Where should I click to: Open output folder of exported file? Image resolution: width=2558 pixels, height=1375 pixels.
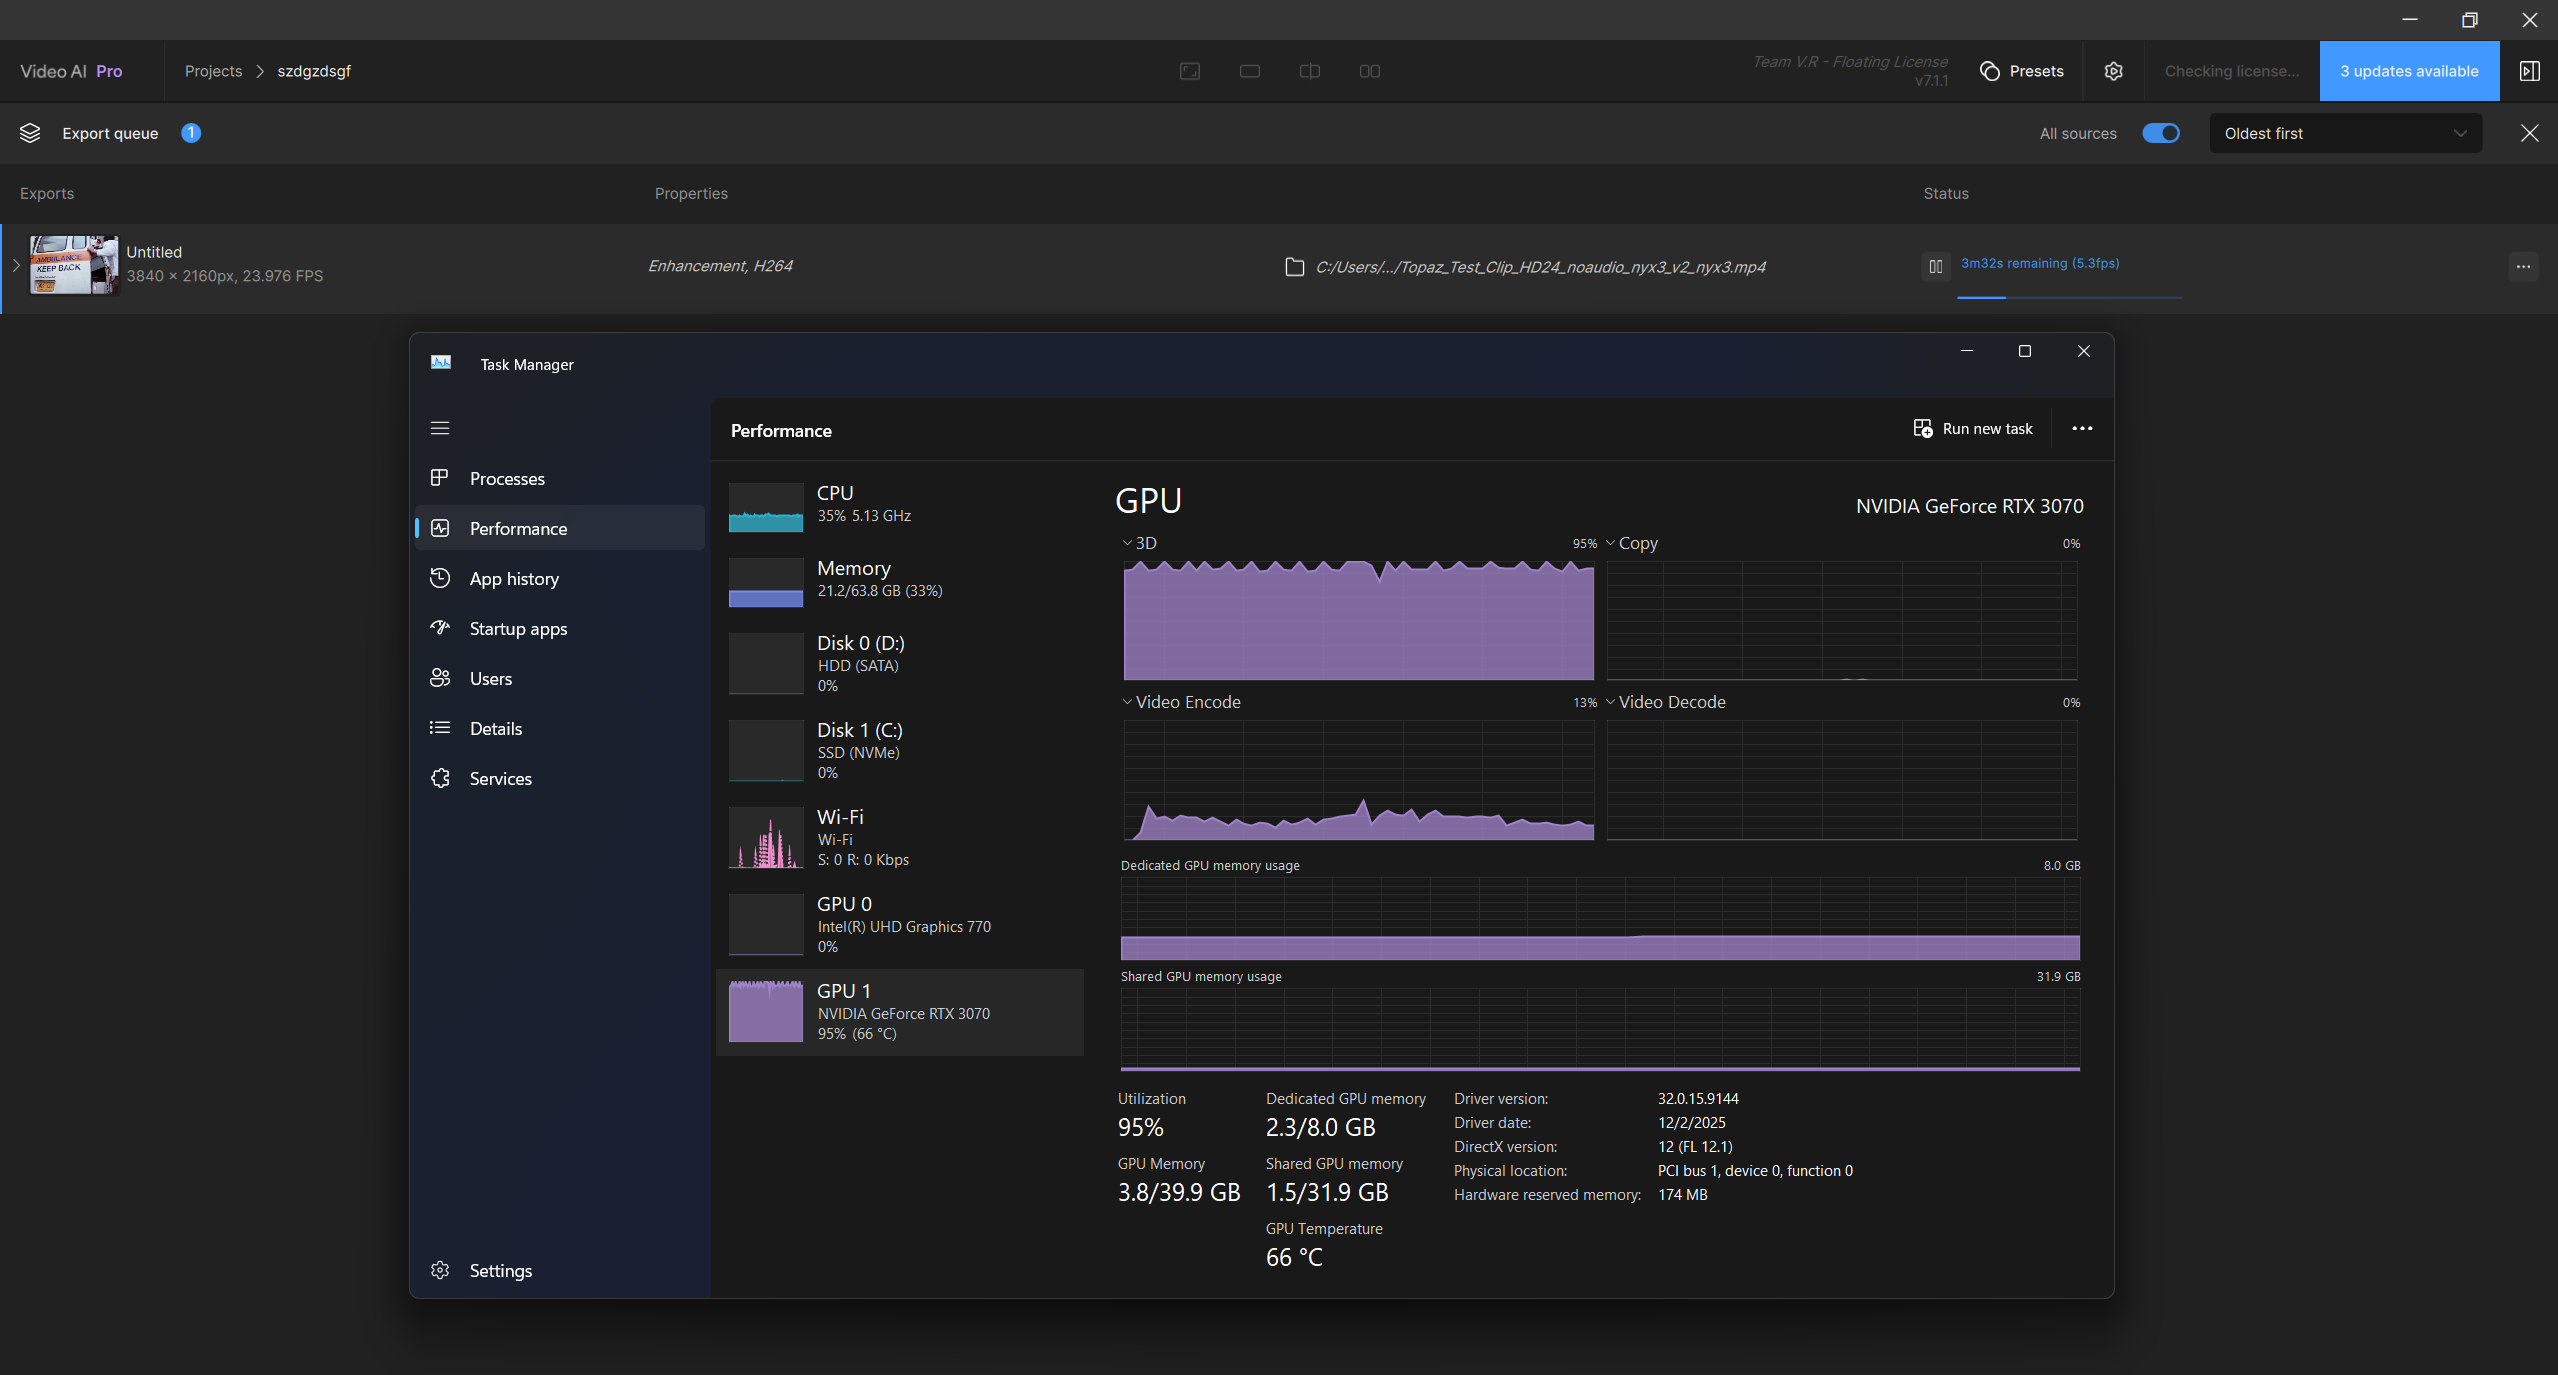tap(1294, 267)
